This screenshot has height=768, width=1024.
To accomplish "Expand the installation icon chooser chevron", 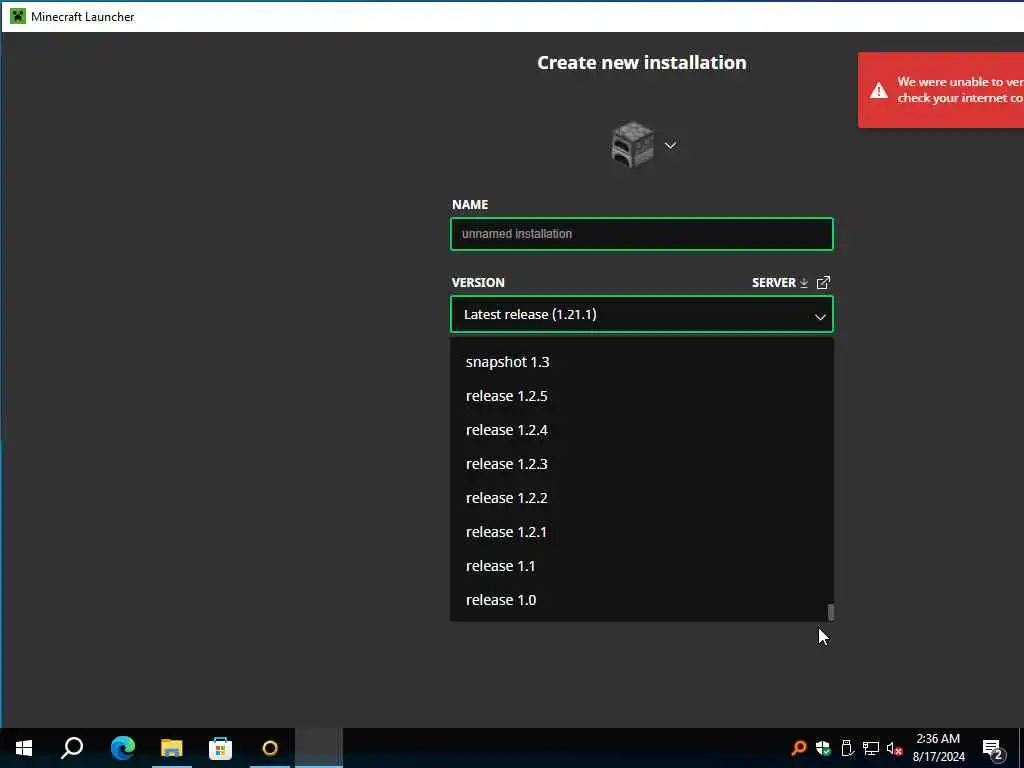I will 670,145.
